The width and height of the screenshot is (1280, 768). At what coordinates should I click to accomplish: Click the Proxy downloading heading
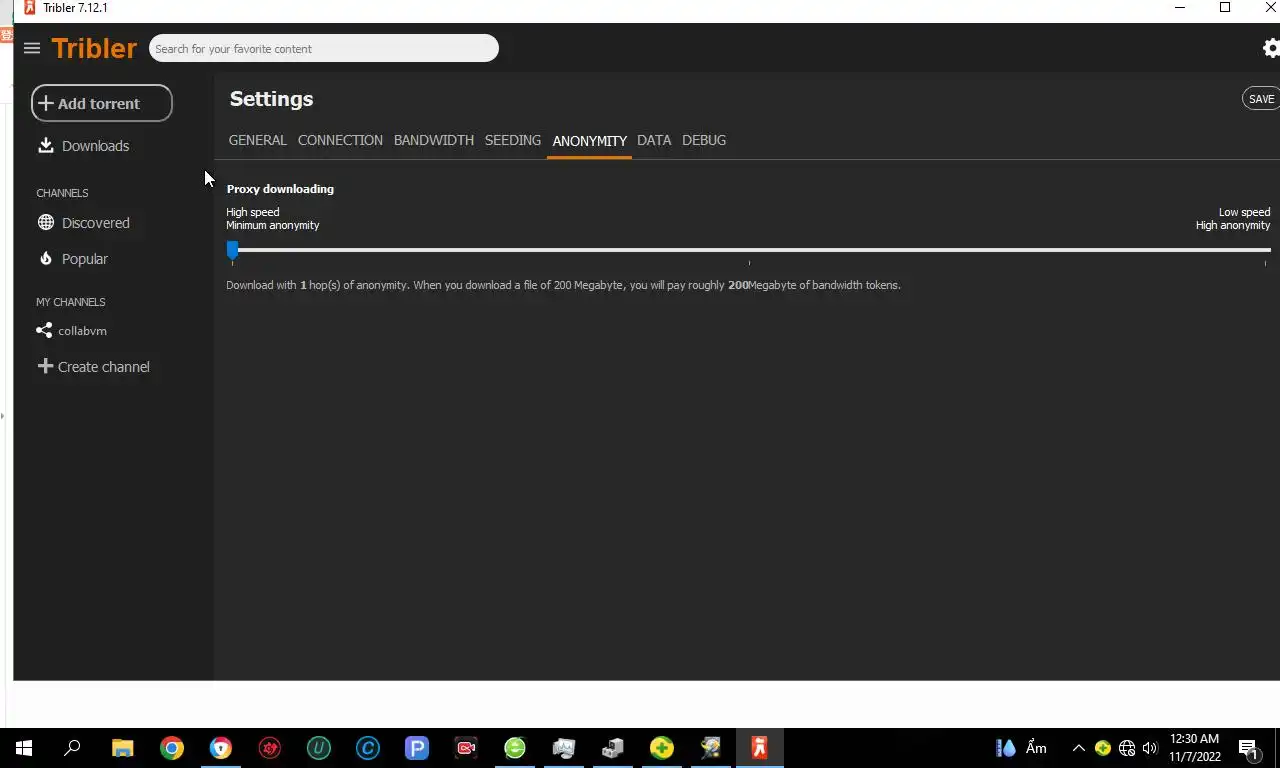click(x=280, y=189)
